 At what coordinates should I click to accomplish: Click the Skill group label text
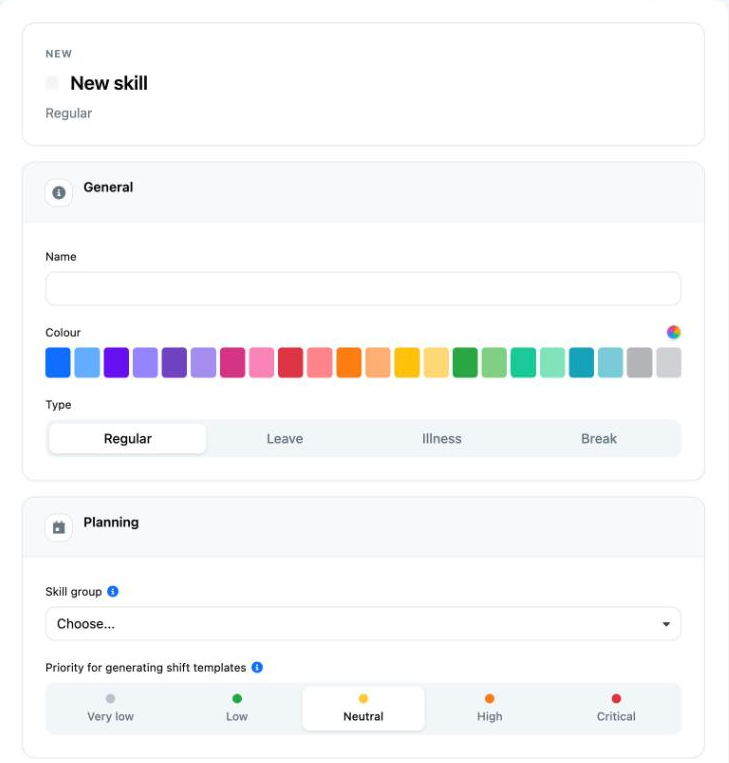73,592
